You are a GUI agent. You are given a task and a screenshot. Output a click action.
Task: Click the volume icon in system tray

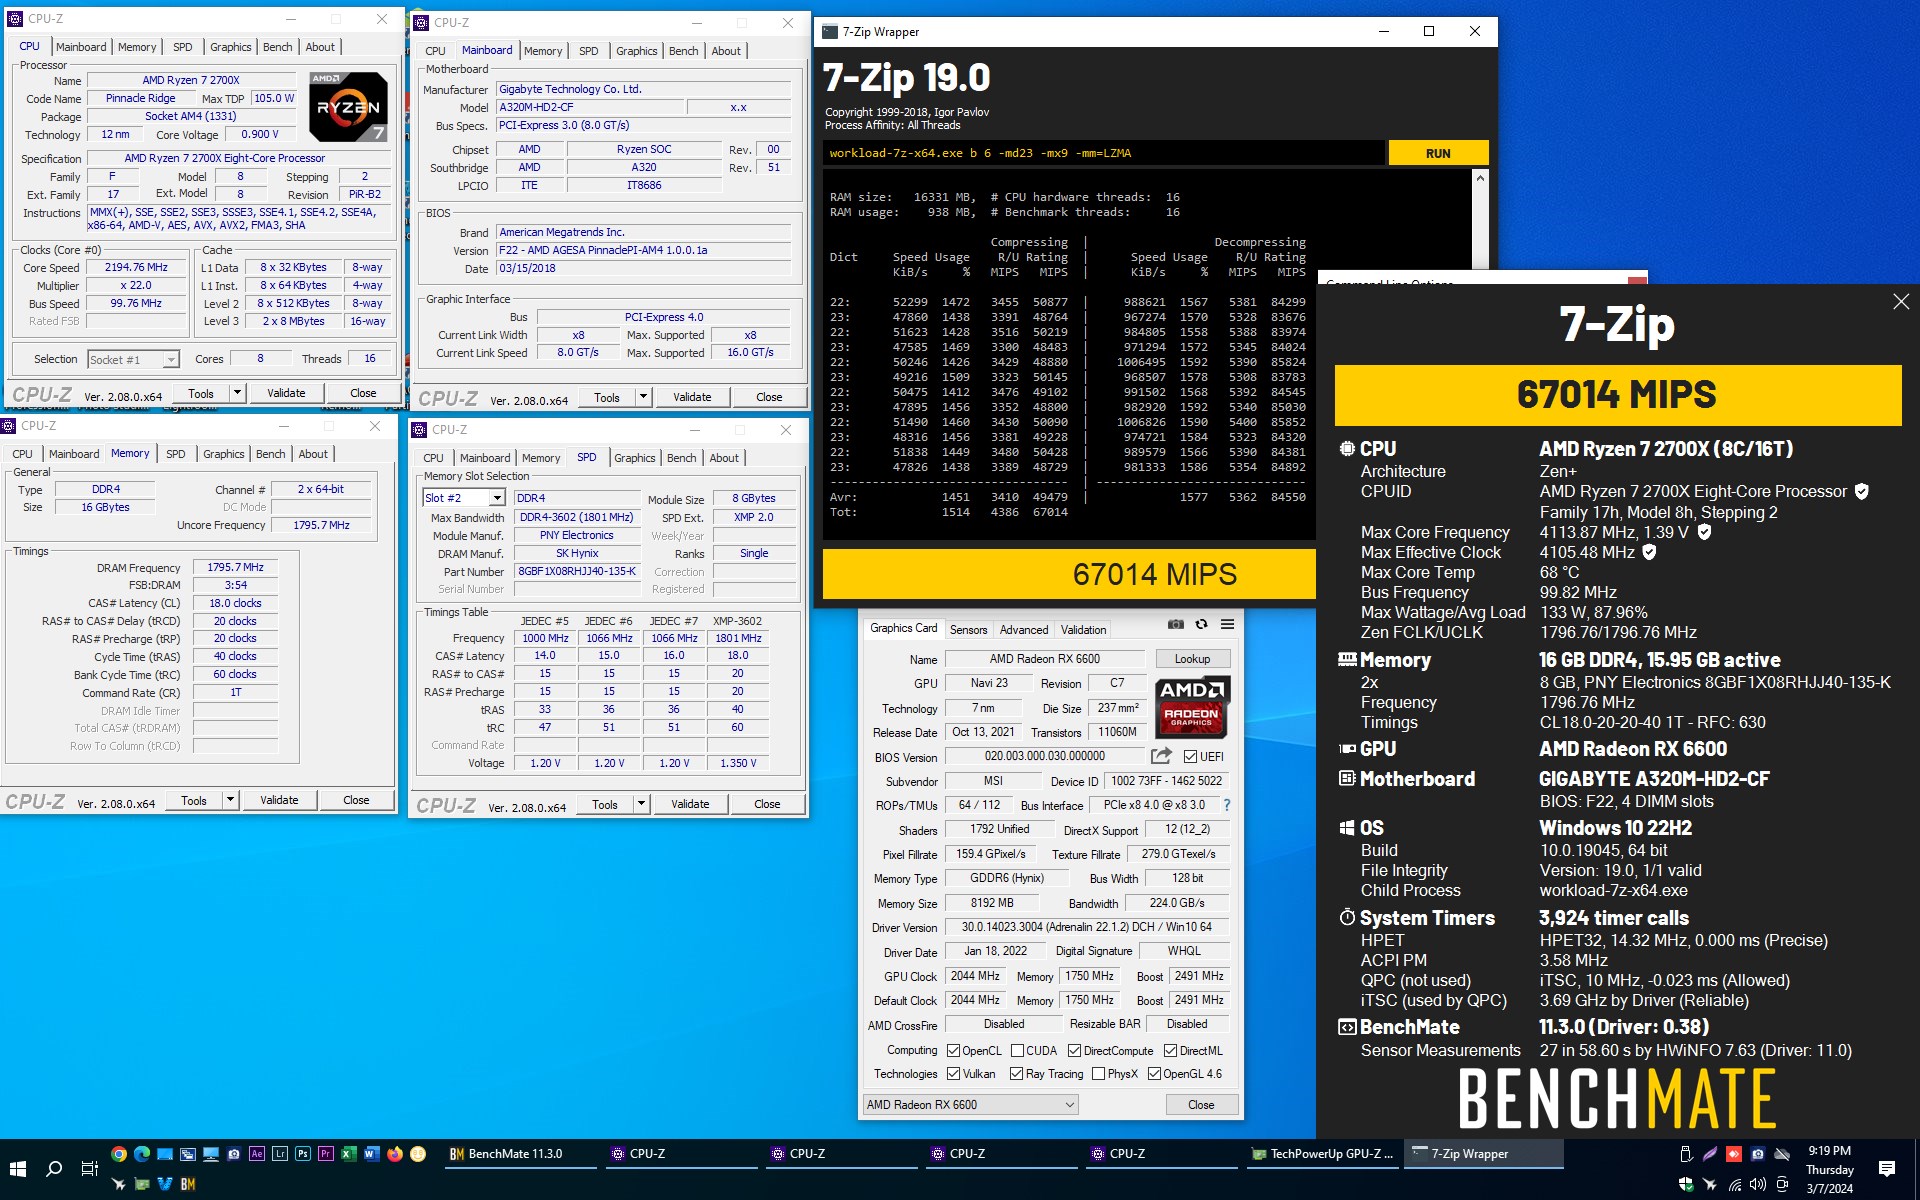[x=1758, y=1184]
